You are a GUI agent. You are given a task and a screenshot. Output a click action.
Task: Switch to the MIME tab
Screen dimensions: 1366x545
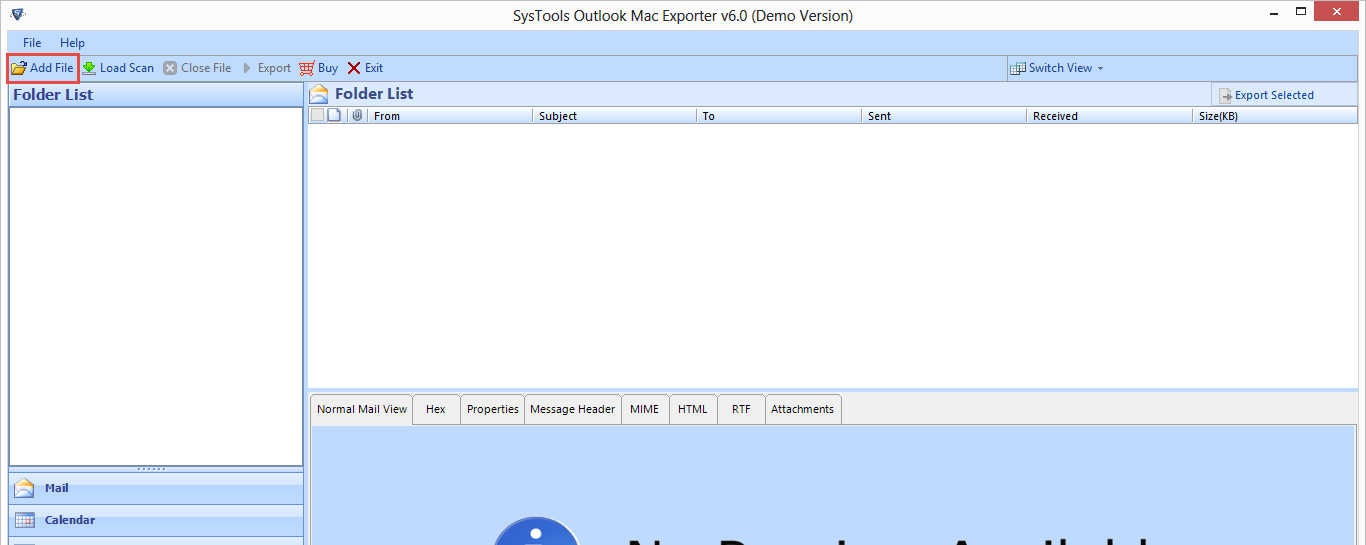point(645,409)
